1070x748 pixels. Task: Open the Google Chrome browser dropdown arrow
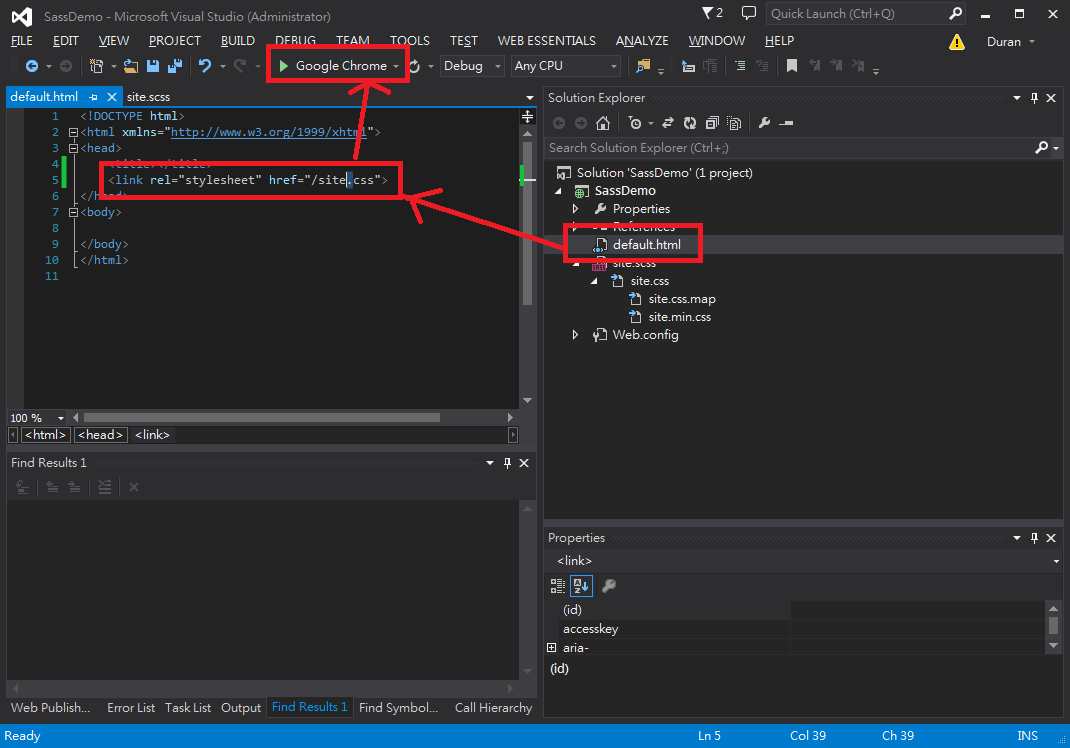click(396, 66)
